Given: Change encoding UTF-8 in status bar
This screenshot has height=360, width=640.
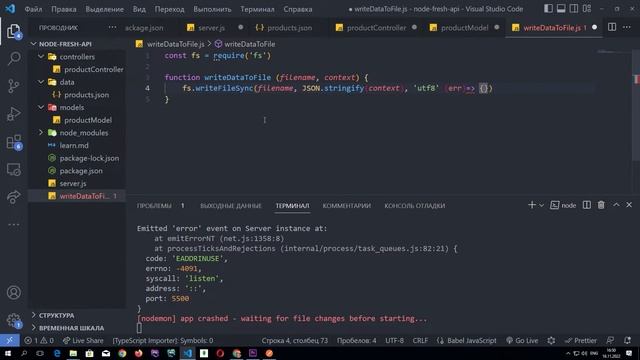Looking at the screenshot, I should (x=394, y=340).
